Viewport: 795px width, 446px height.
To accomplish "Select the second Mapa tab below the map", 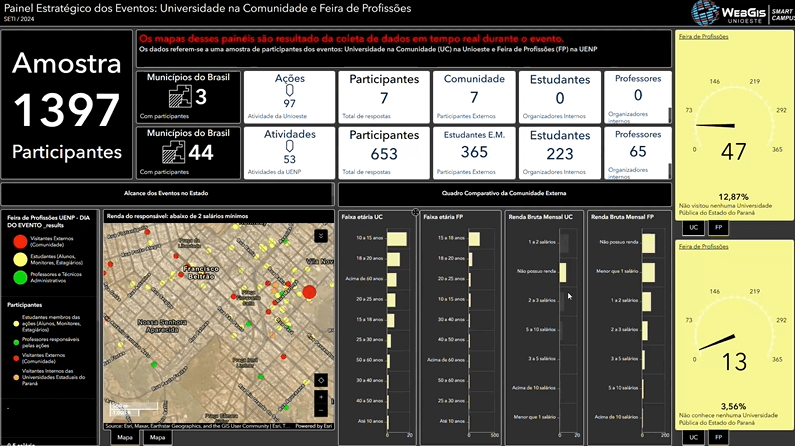I will (x=158, y=437).
